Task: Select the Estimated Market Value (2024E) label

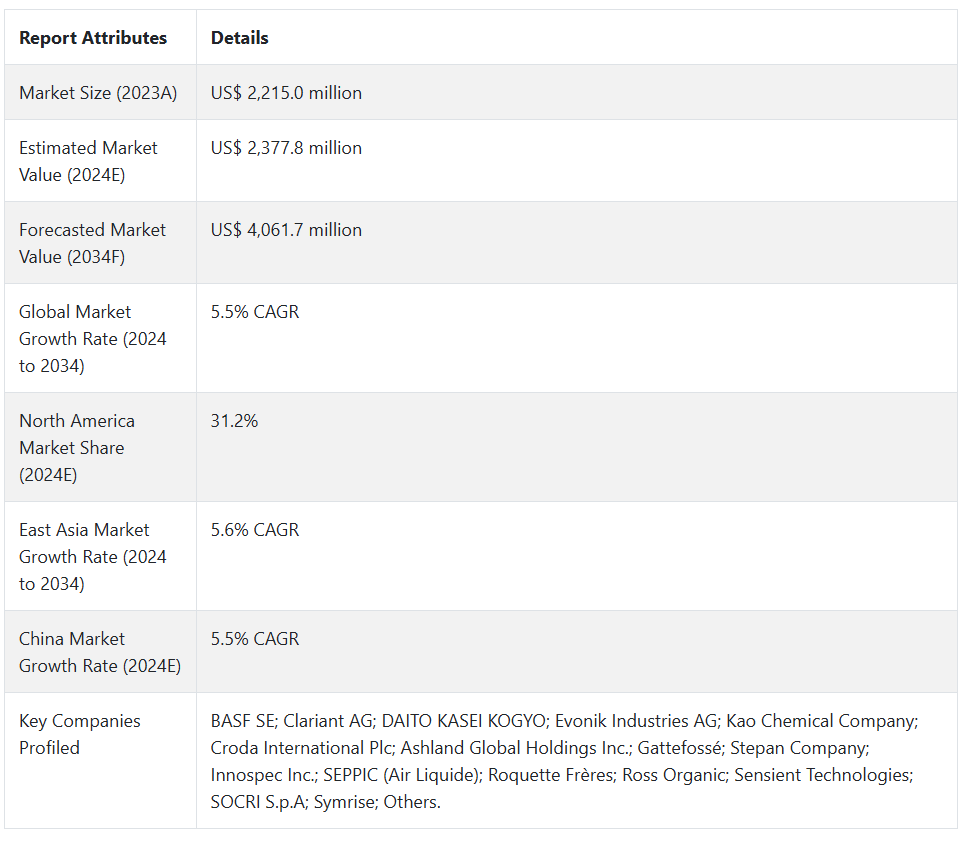Action: (x=88, y=161)
